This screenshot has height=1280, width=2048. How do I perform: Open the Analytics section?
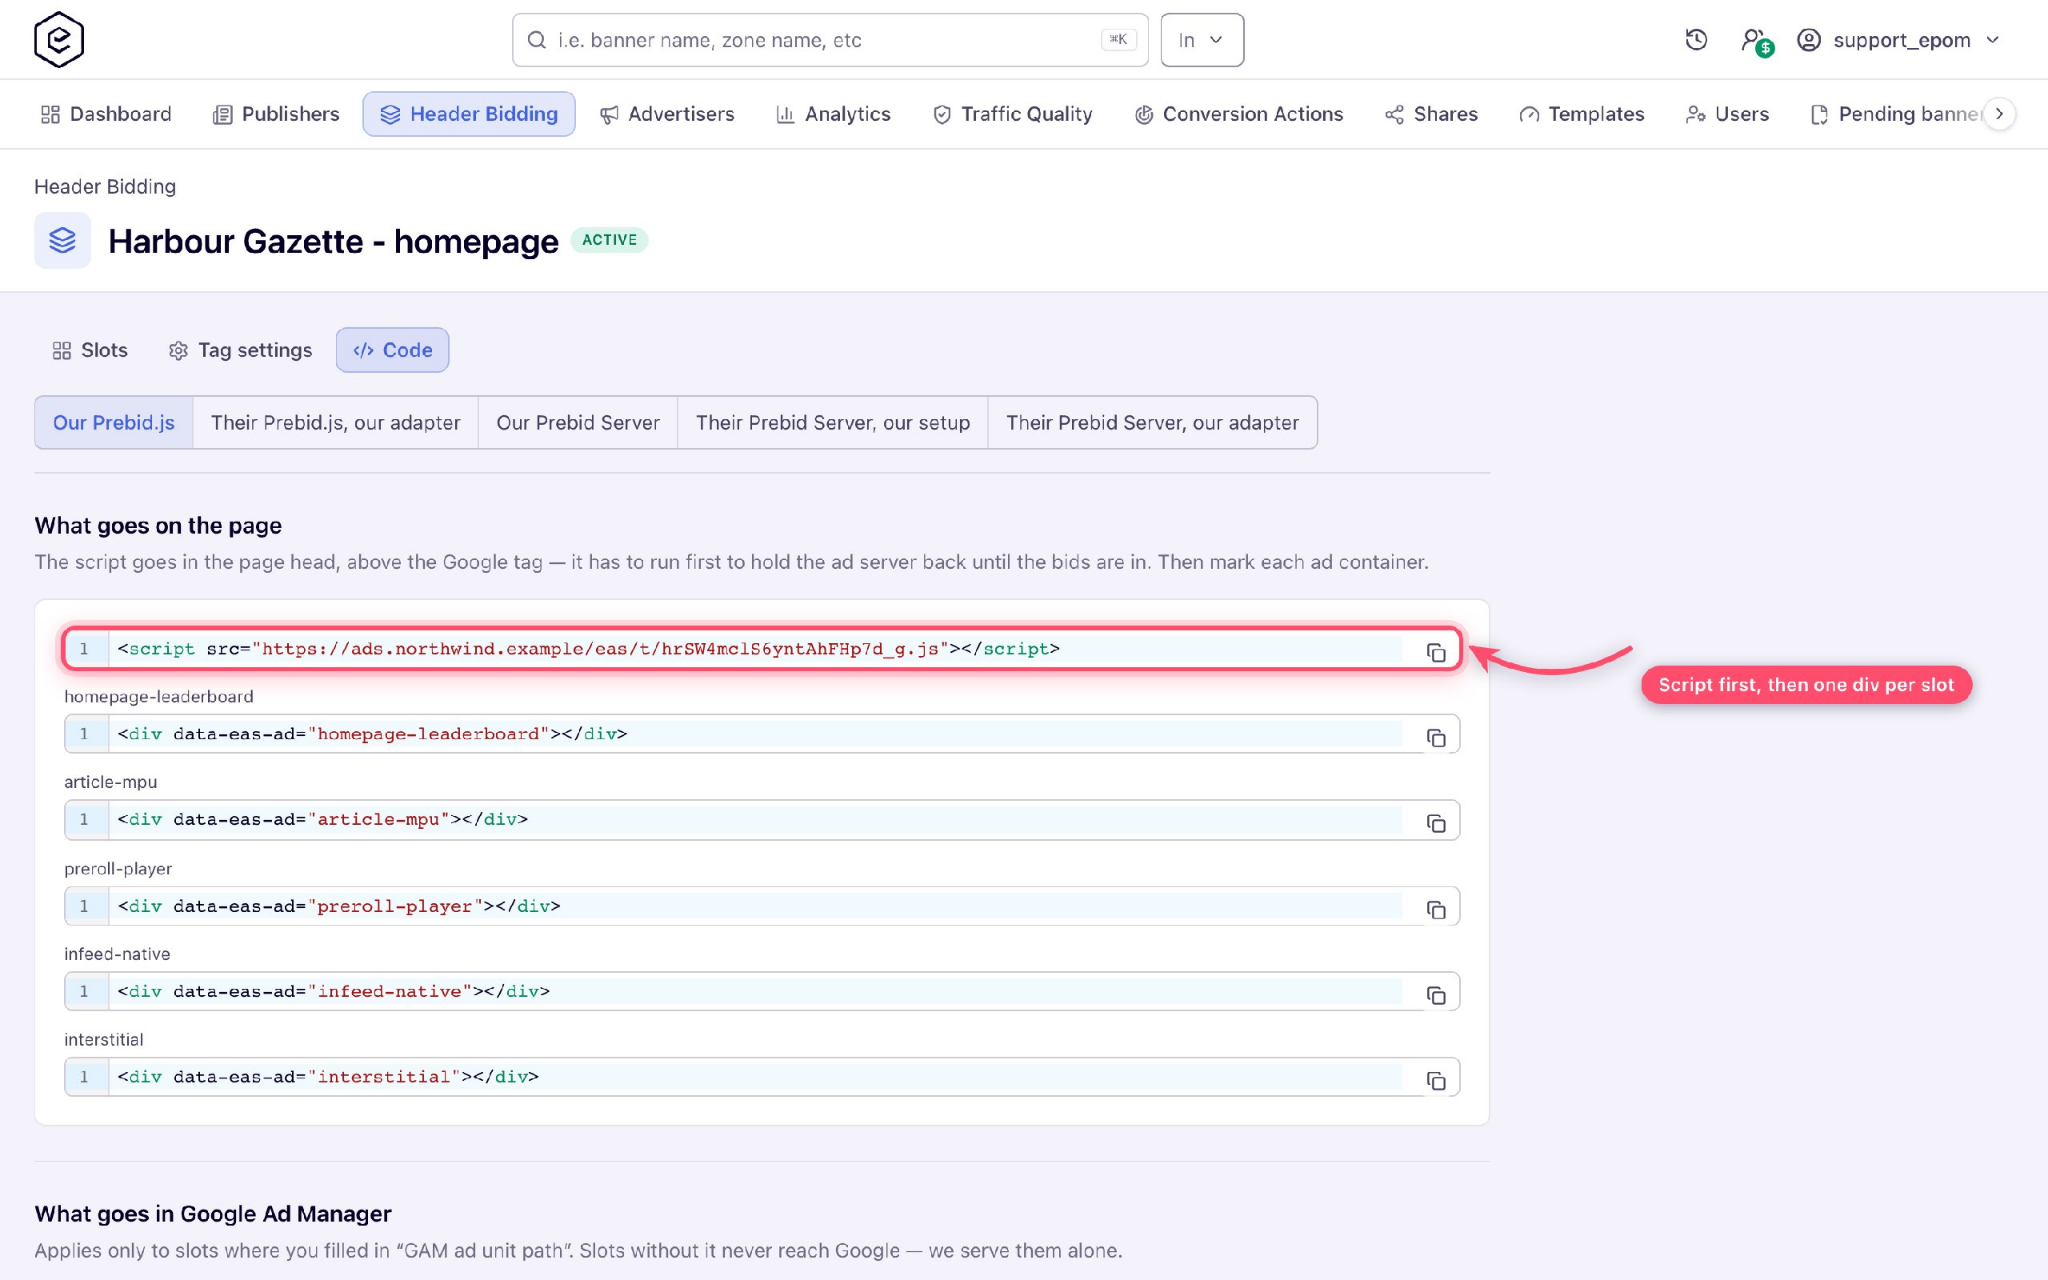pos(833,114)
